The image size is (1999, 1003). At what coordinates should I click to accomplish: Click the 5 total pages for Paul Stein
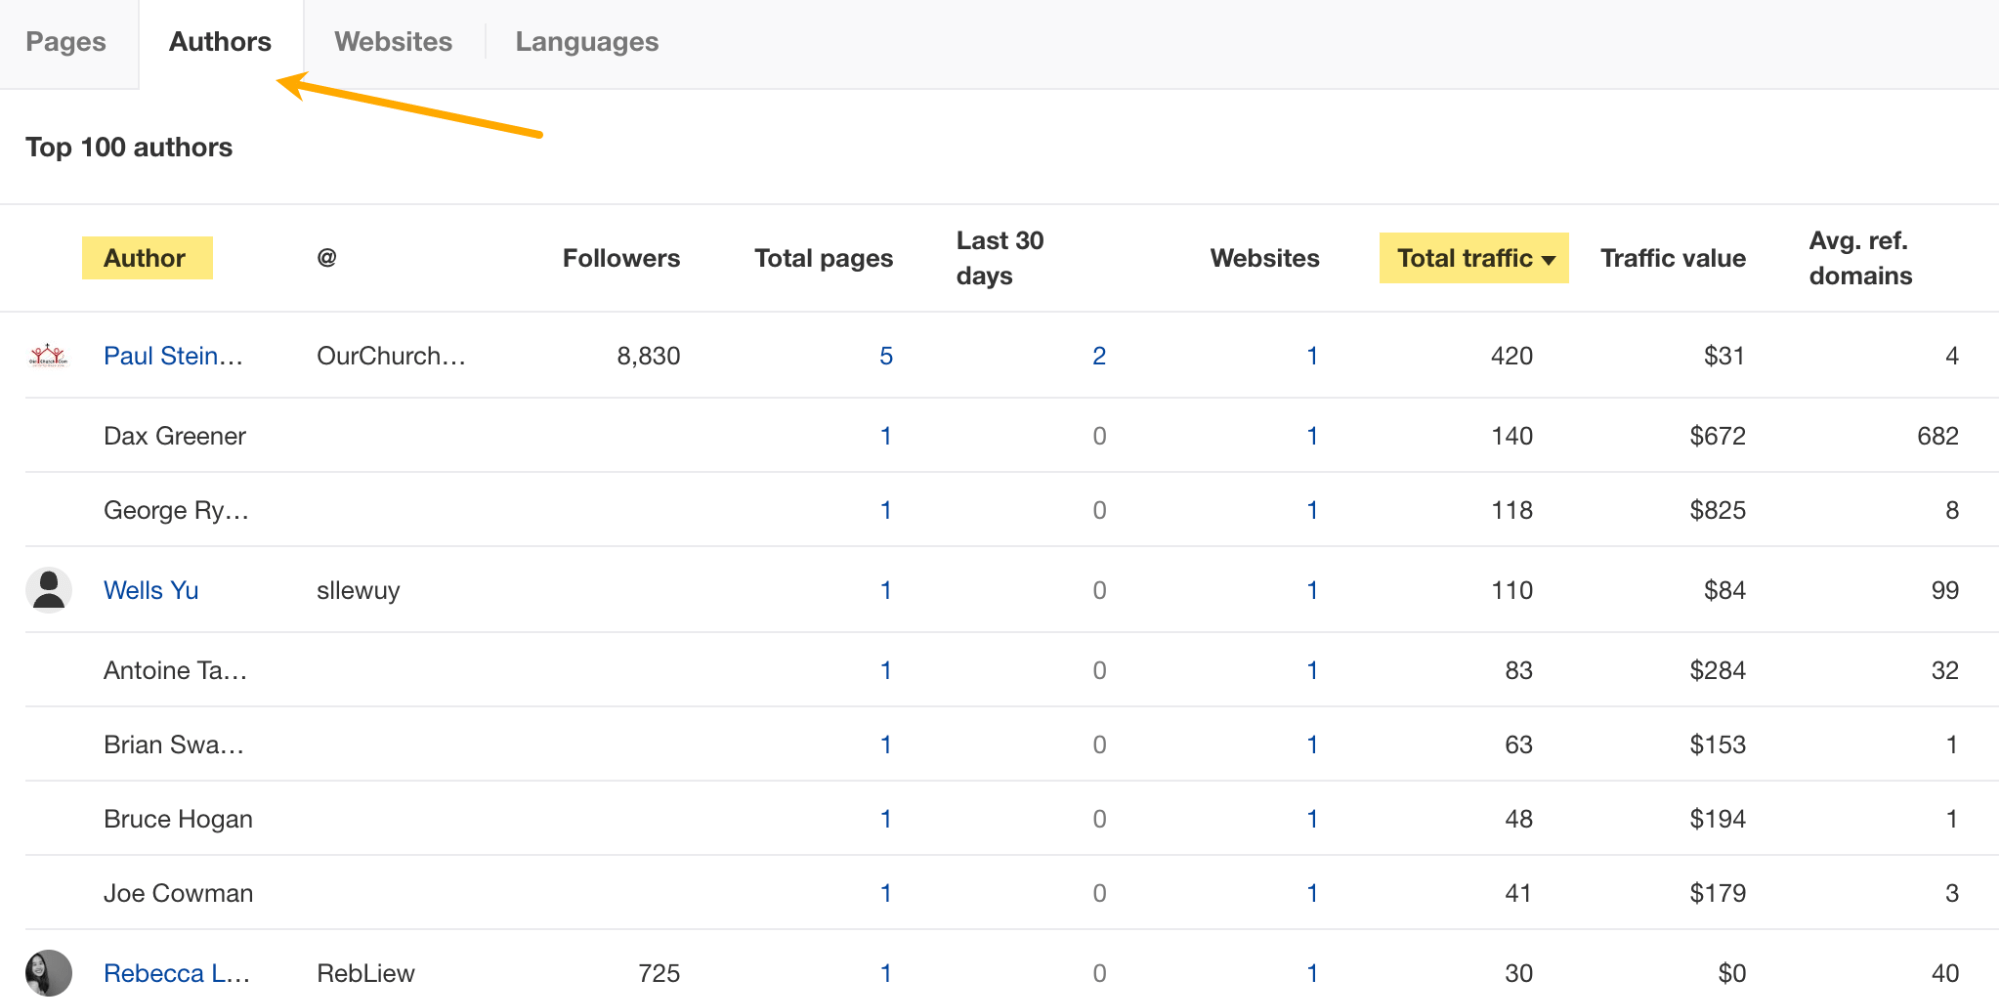pos(885,355)
